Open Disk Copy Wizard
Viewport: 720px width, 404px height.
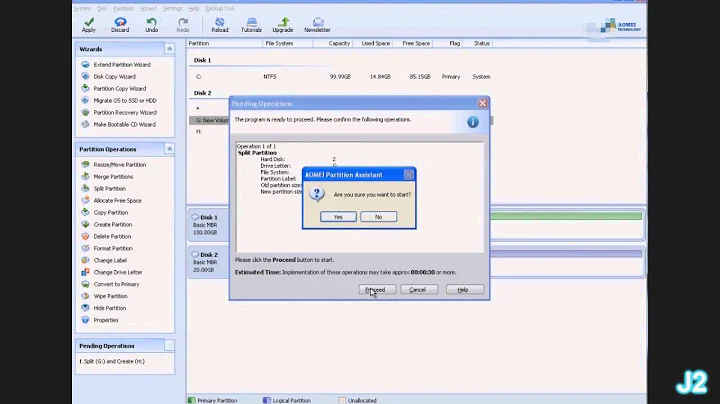pyautogui.click(x=109, y=77)
